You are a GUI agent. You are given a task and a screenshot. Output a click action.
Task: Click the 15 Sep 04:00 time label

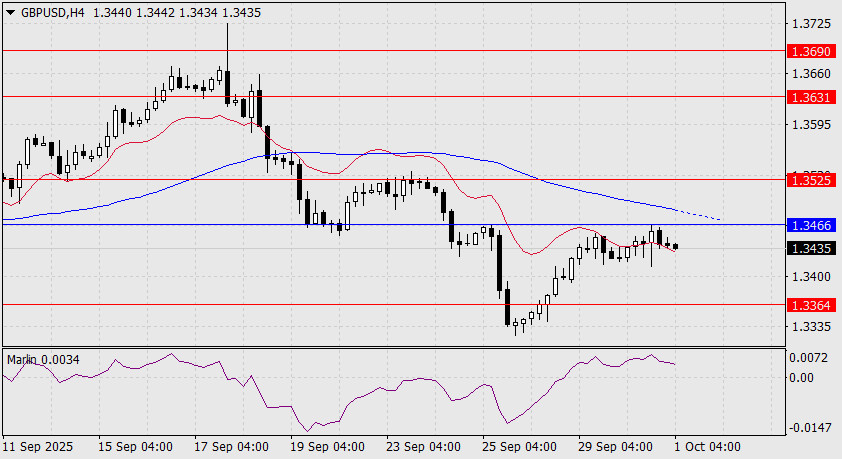(x=135, y=447)
